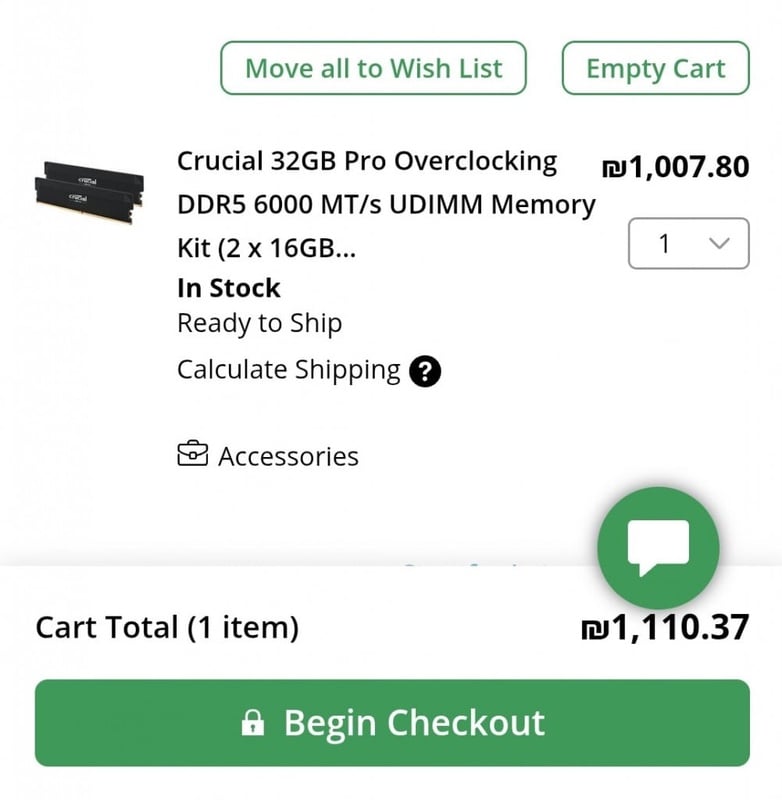The image size is (782, 800).
Task: Open the live chat bubble
Action: (x=658, y=547)
